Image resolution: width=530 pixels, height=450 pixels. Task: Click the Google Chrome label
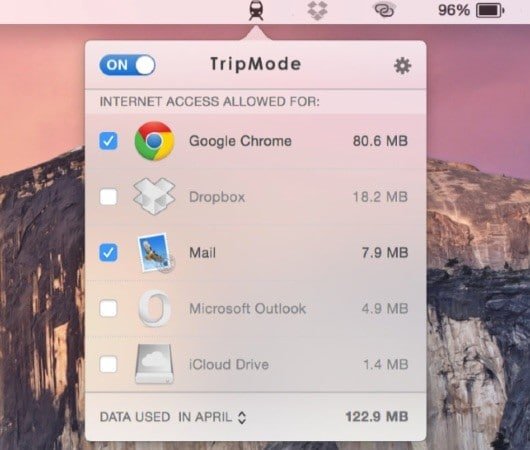(240, 141)
